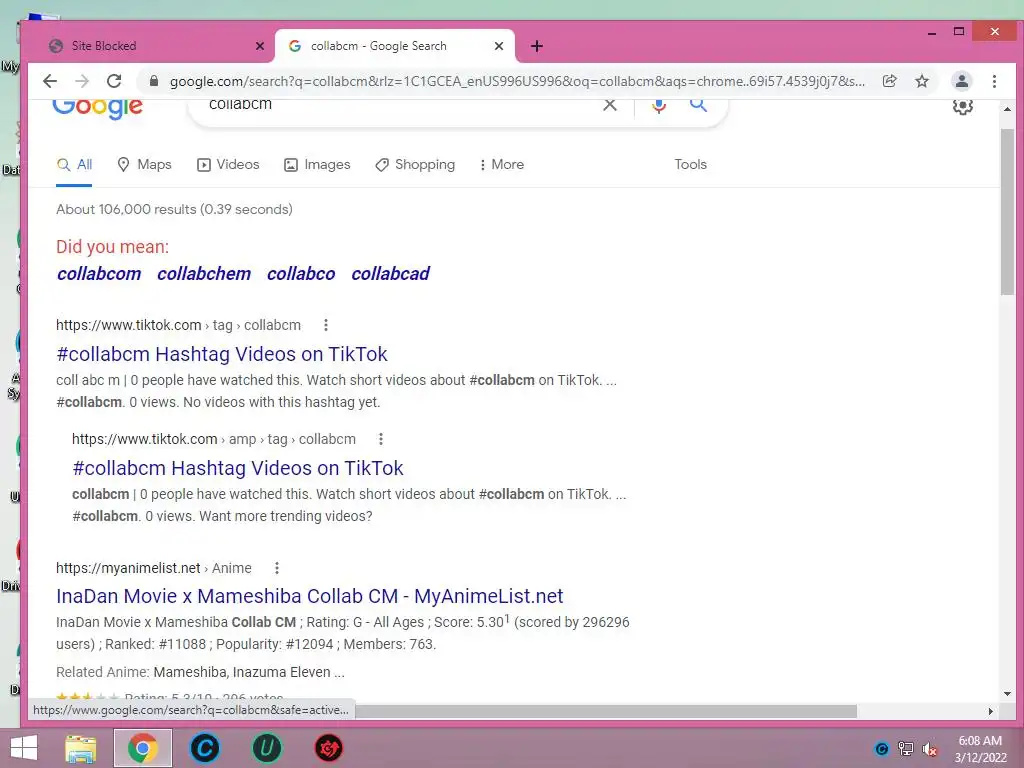This screenshot has height=768, width=1024.
Task: Switch to Images results
Action: (x=317, y=165)
